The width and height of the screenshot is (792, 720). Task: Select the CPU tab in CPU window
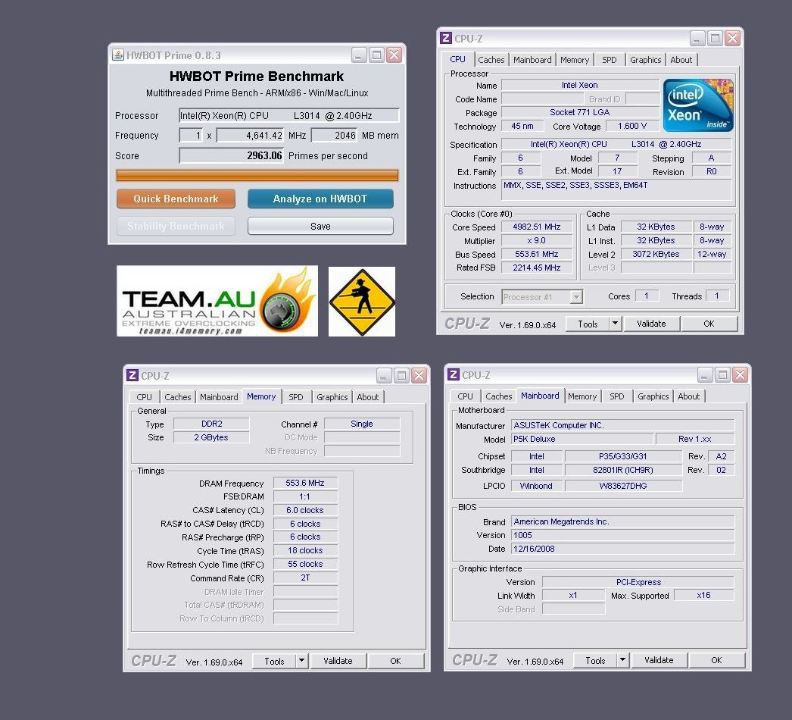point(458,59)
